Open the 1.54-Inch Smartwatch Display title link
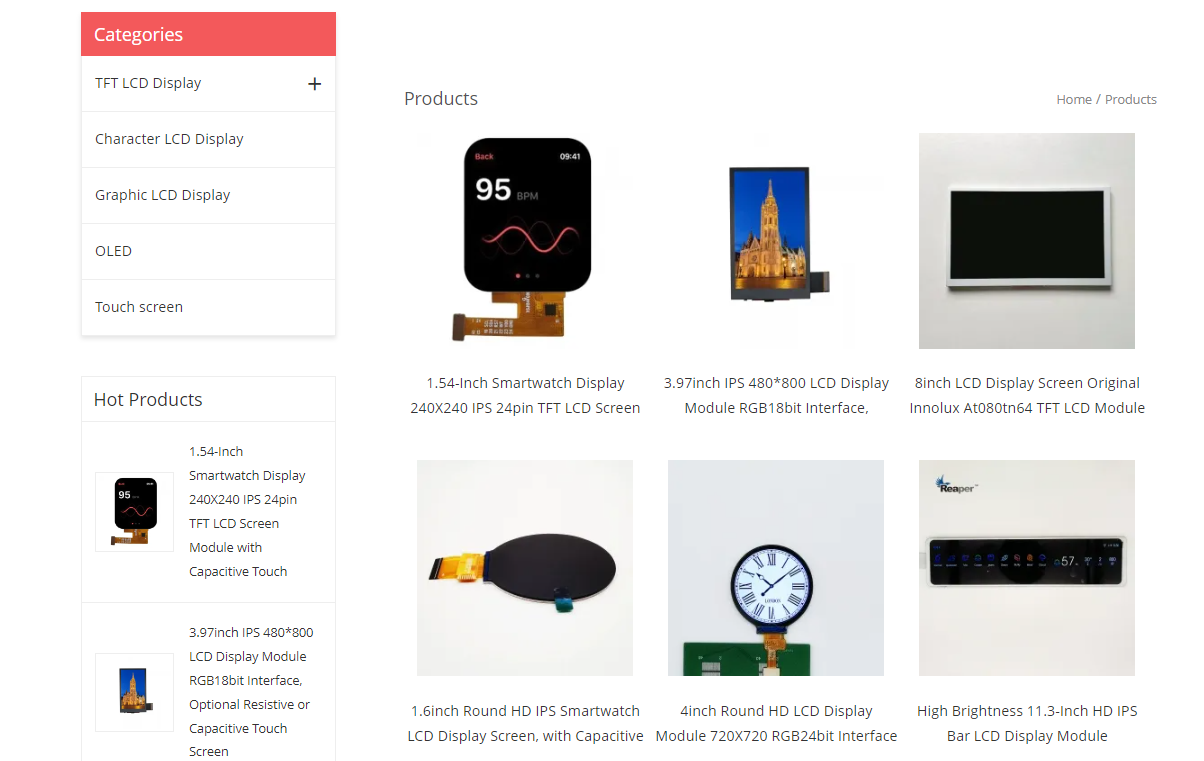The height and width of the screenshot is (761, 1204). click(x=525, y=395)
